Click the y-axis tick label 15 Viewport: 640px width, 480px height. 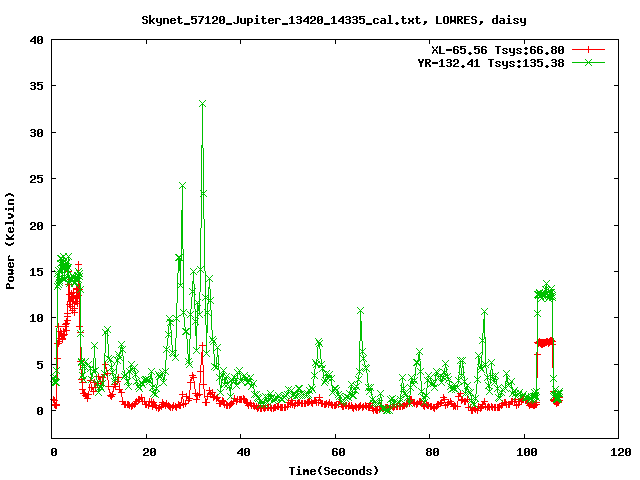36,271
